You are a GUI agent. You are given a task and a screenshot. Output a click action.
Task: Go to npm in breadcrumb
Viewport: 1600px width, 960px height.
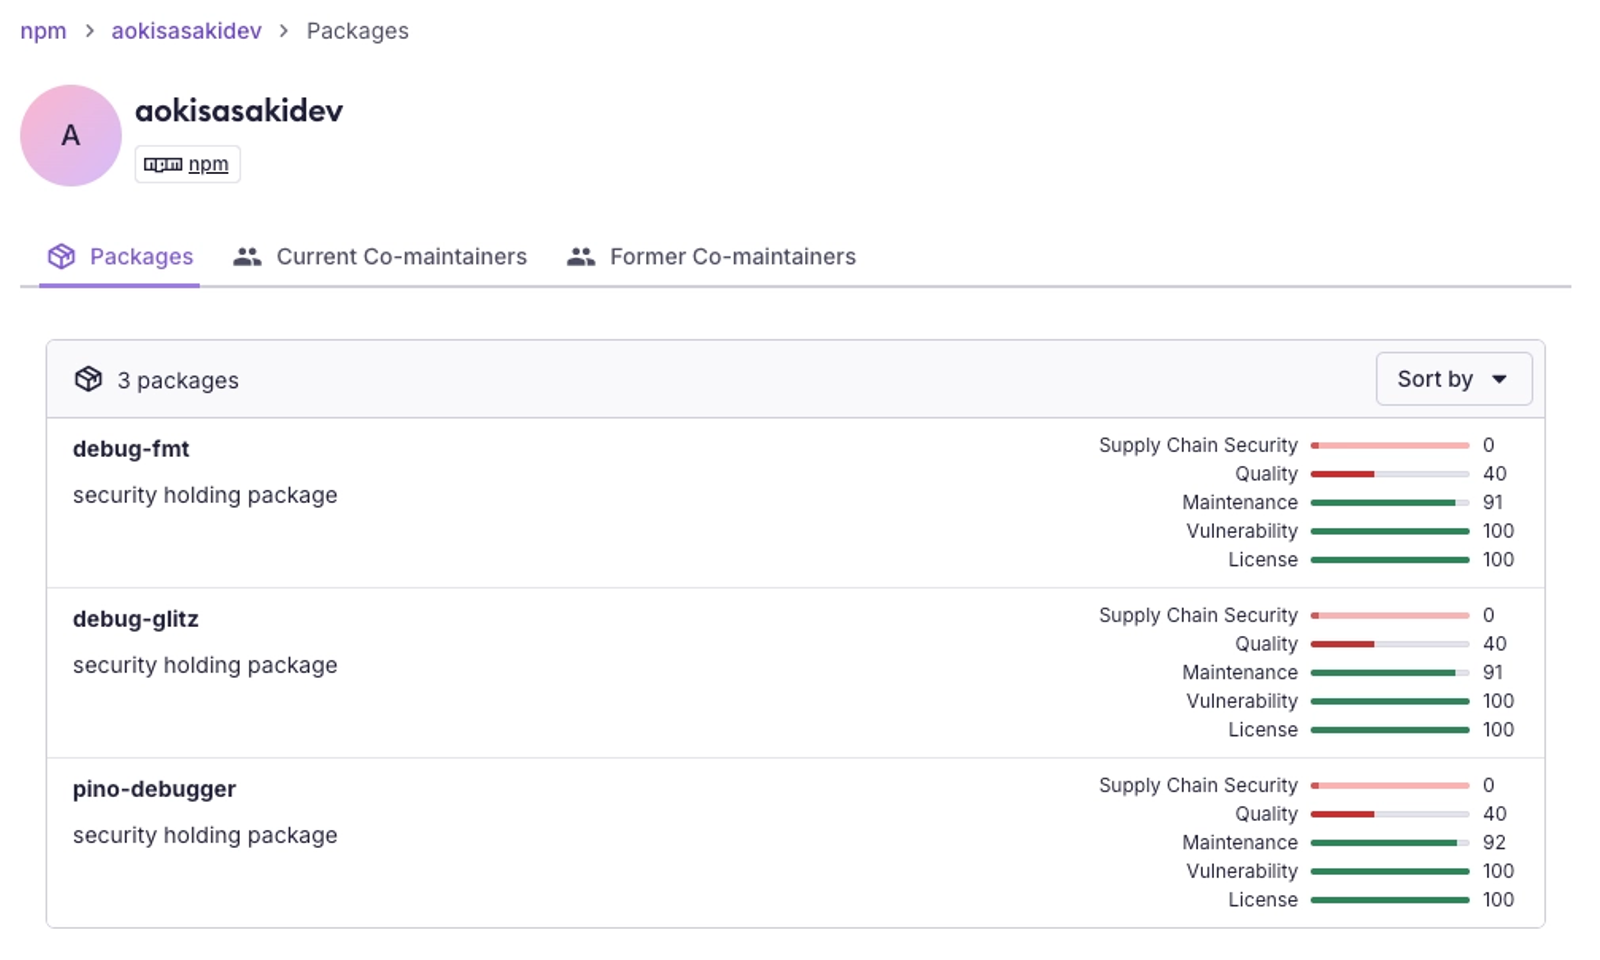(43, 31)
